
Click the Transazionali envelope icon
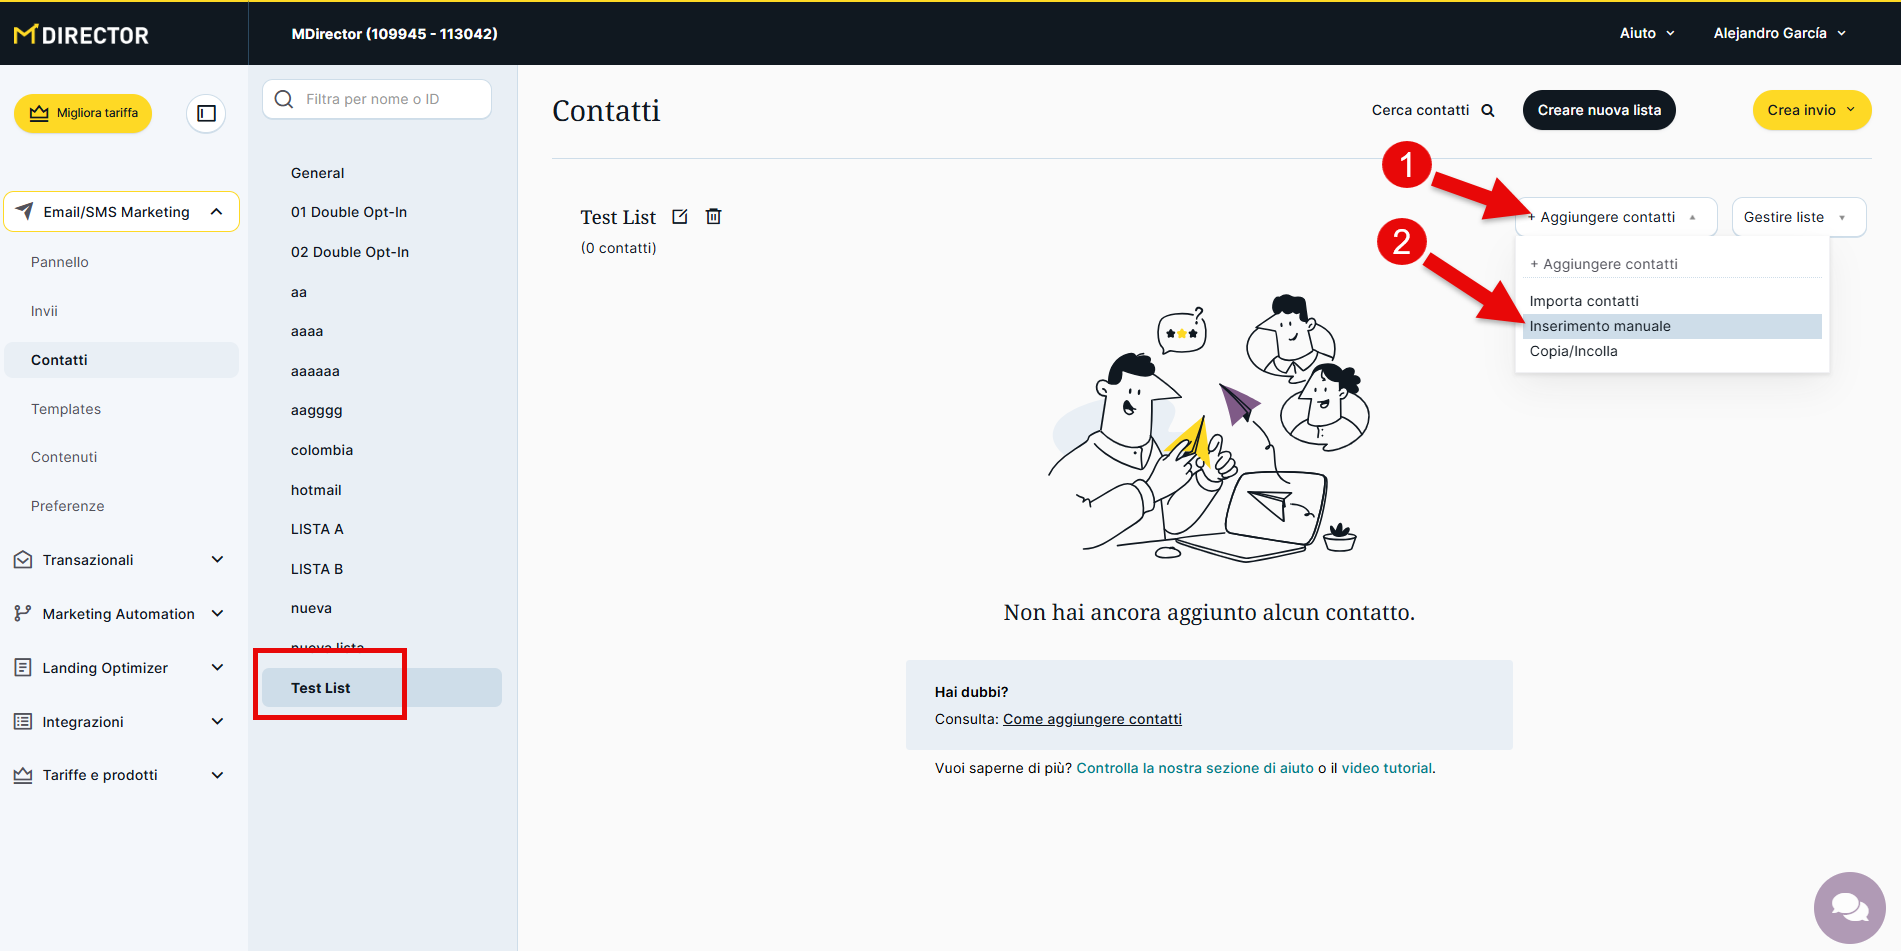pyautogui.click(x=23, y=560)
